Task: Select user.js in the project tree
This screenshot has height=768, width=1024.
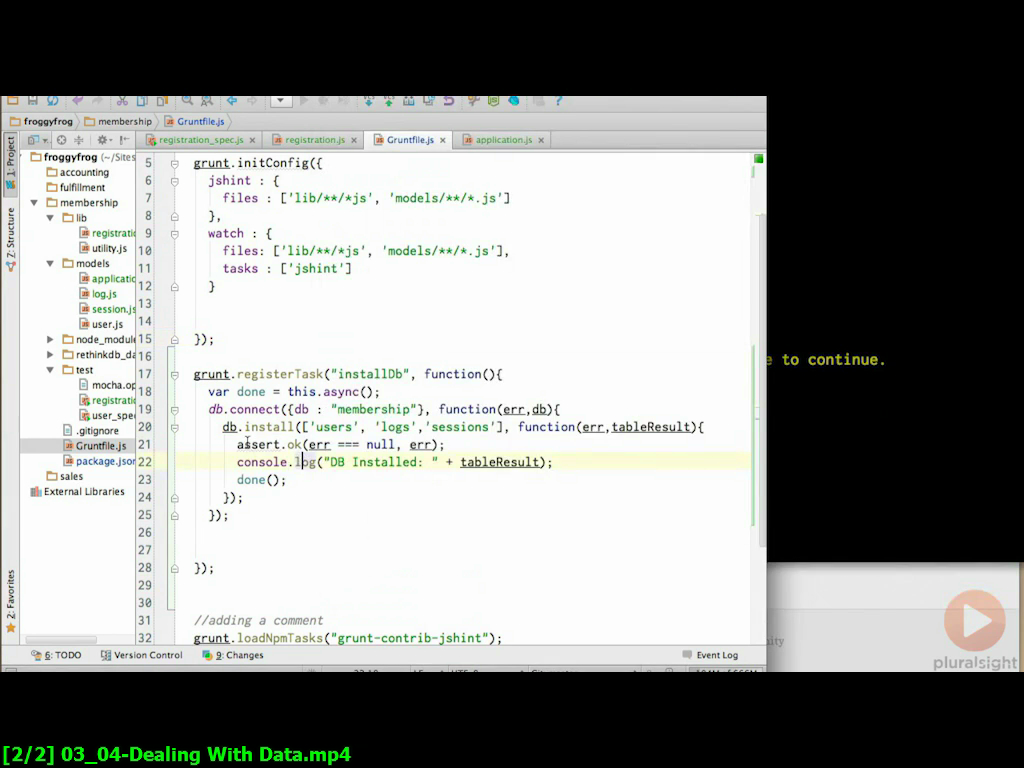Action: 101,325
